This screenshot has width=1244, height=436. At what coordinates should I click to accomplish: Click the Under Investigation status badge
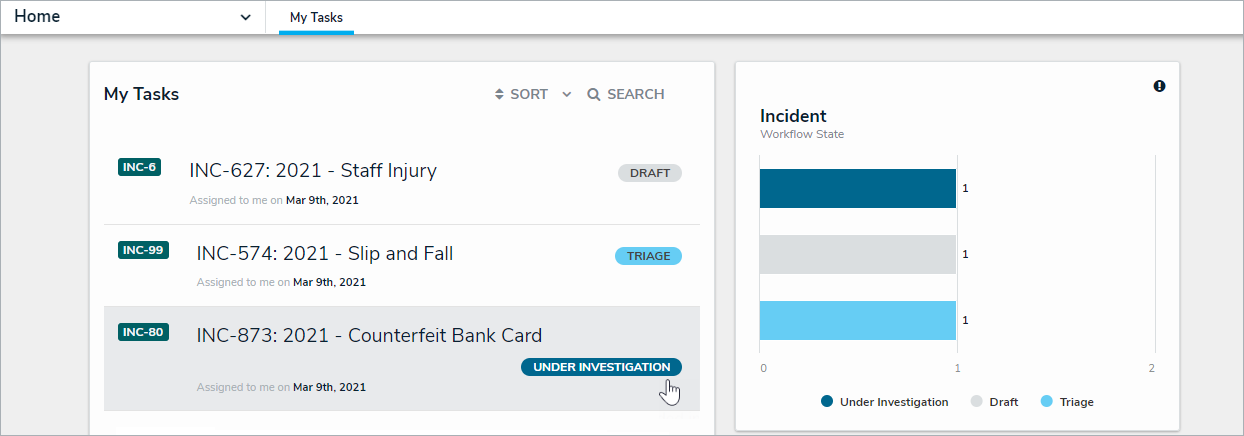click(601, 367)
